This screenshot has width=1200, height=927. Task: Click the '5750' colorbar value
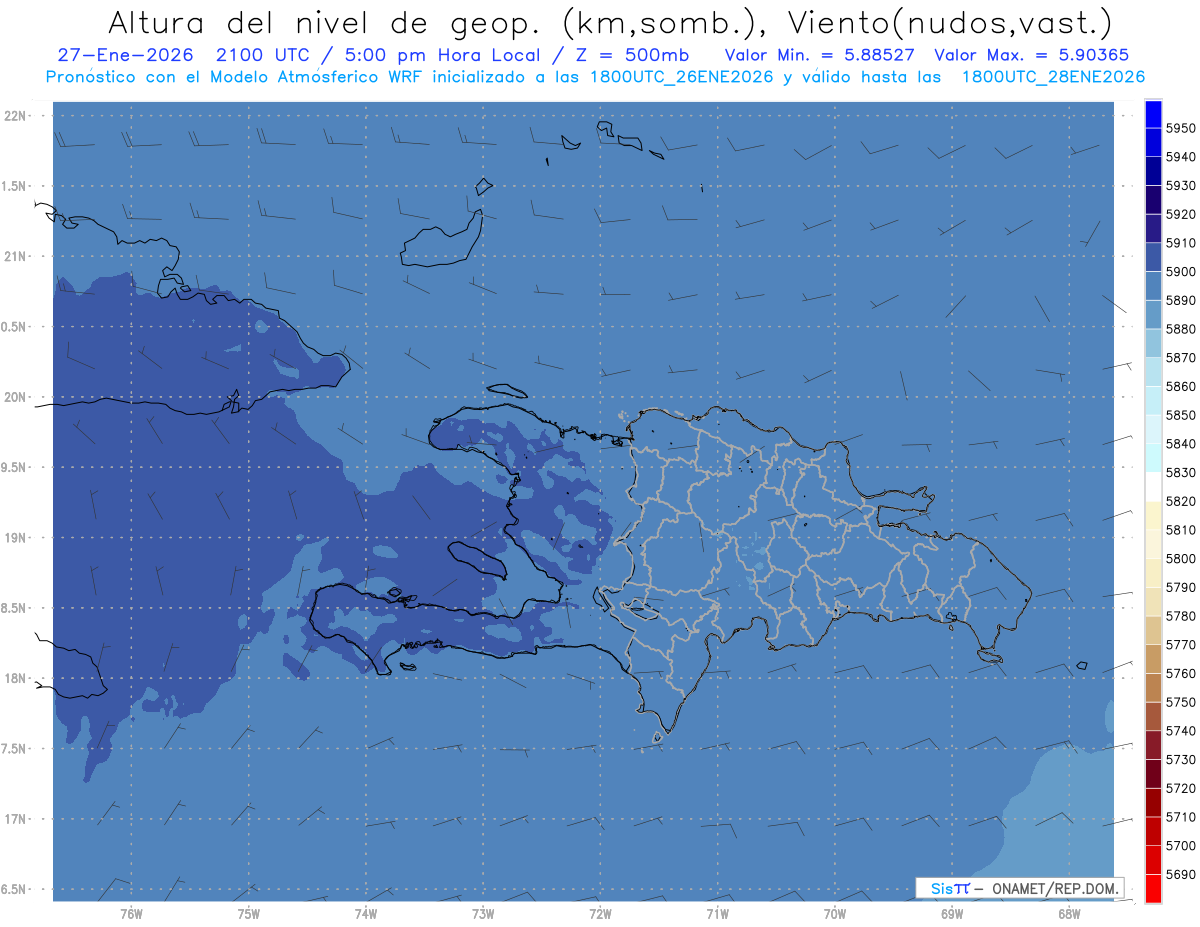pos(1181,702)
